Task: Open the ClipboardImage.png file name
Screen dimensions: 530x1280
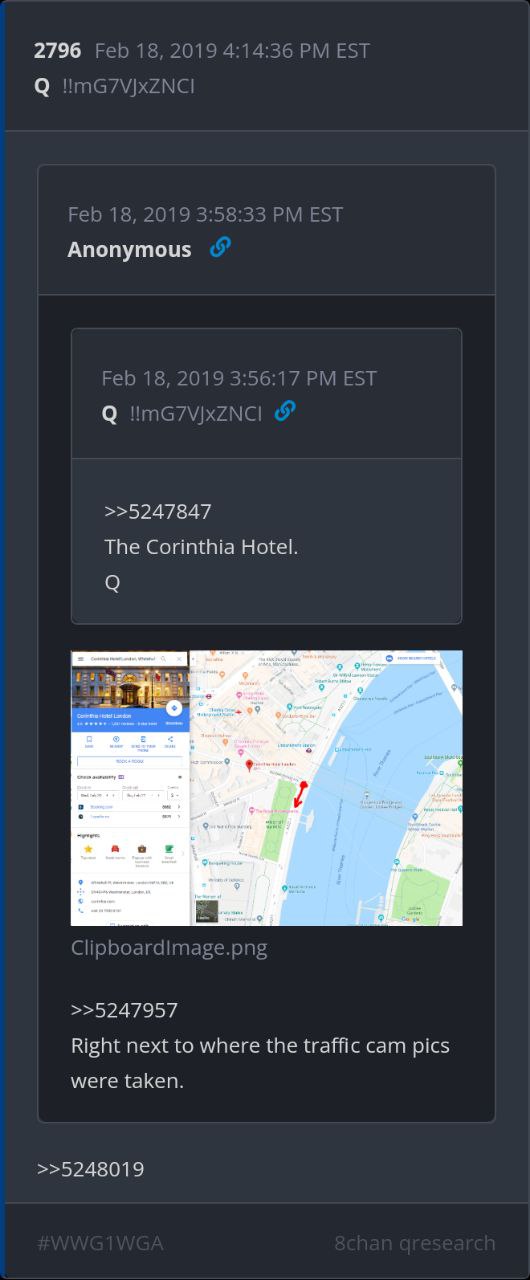Action: pyautogui.click(x=169, y=947)
